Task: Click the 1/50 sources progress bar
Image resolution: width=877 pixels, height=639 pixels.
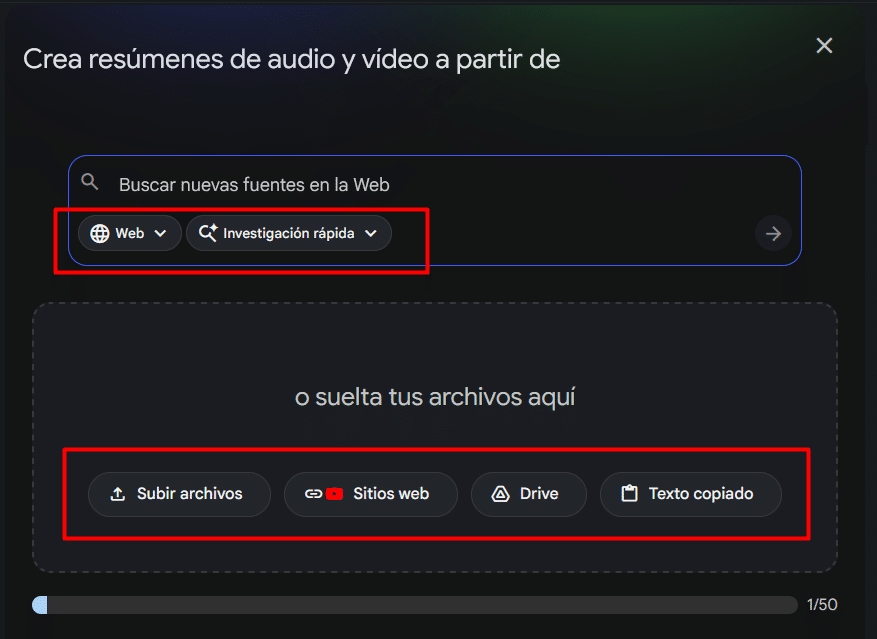Action: 415,604
